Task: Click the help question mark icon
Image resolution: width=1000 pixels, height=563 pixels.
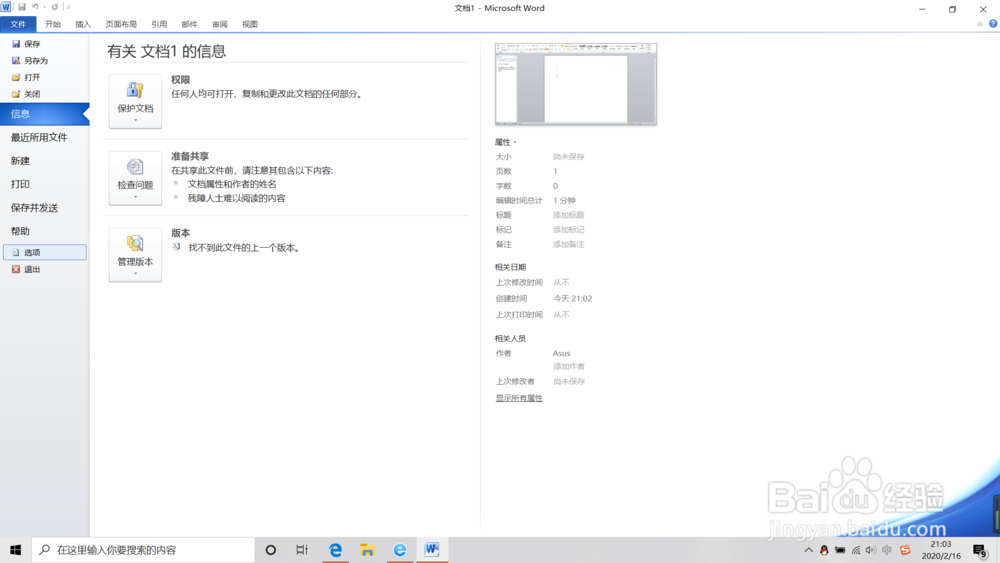Action: 993,24
